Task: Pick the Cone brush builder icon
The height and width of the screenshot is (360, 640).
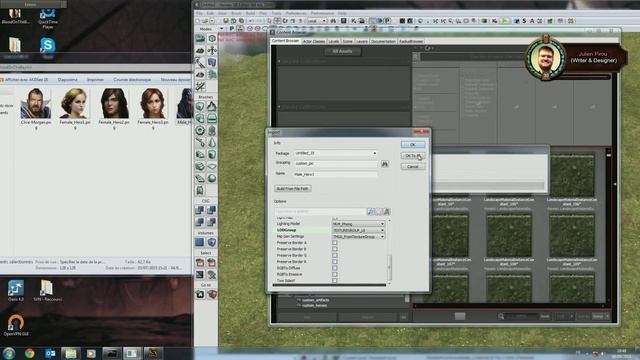Action: tap(212, 142)
